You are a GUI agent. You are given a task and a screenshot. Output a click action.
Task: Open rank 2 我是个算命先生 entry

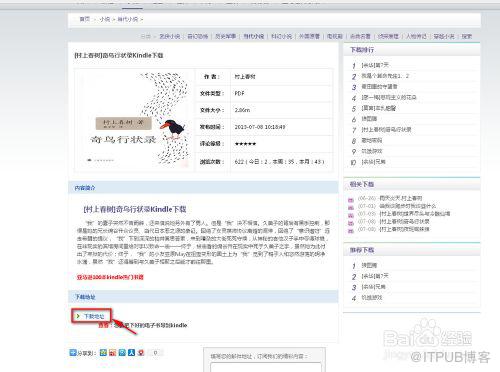click(385, 76)
